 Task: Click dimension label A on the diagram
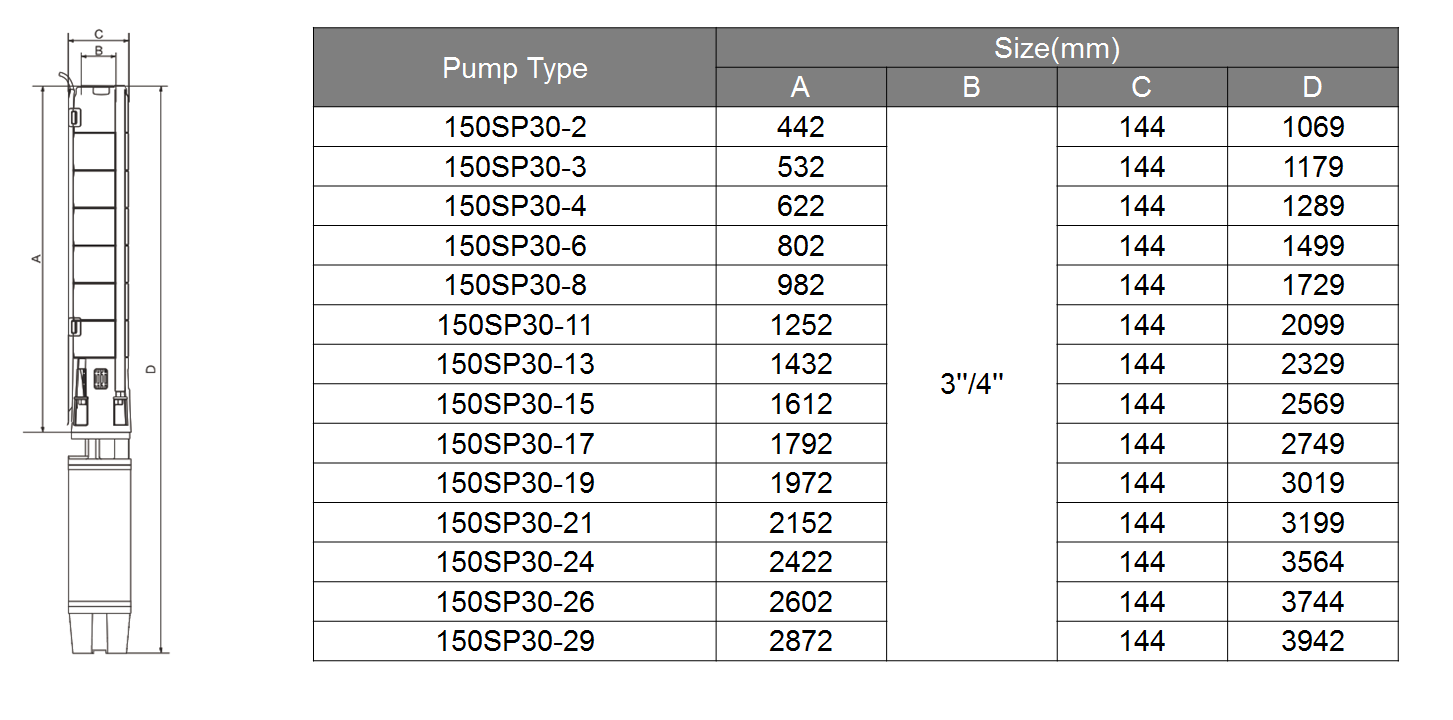36,259
